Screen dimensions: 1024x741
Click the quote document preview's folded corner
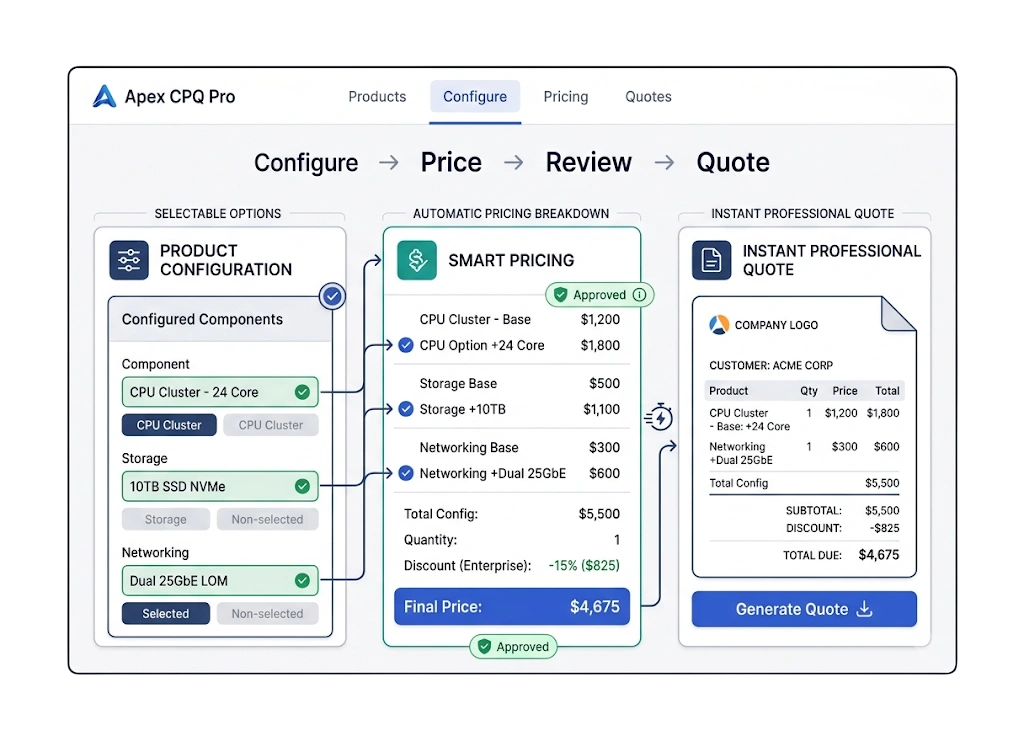coord(898,313)
